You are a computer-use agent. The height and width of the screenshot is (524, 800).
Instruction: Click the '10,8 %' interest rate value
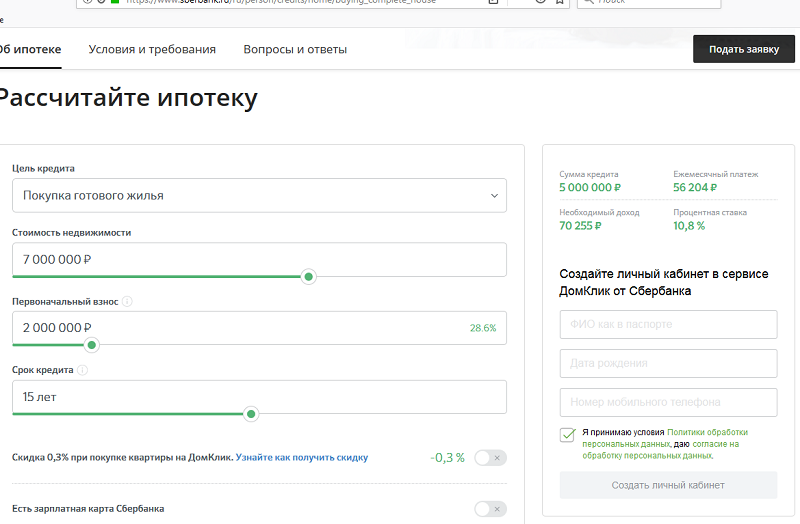pos(689,226)
